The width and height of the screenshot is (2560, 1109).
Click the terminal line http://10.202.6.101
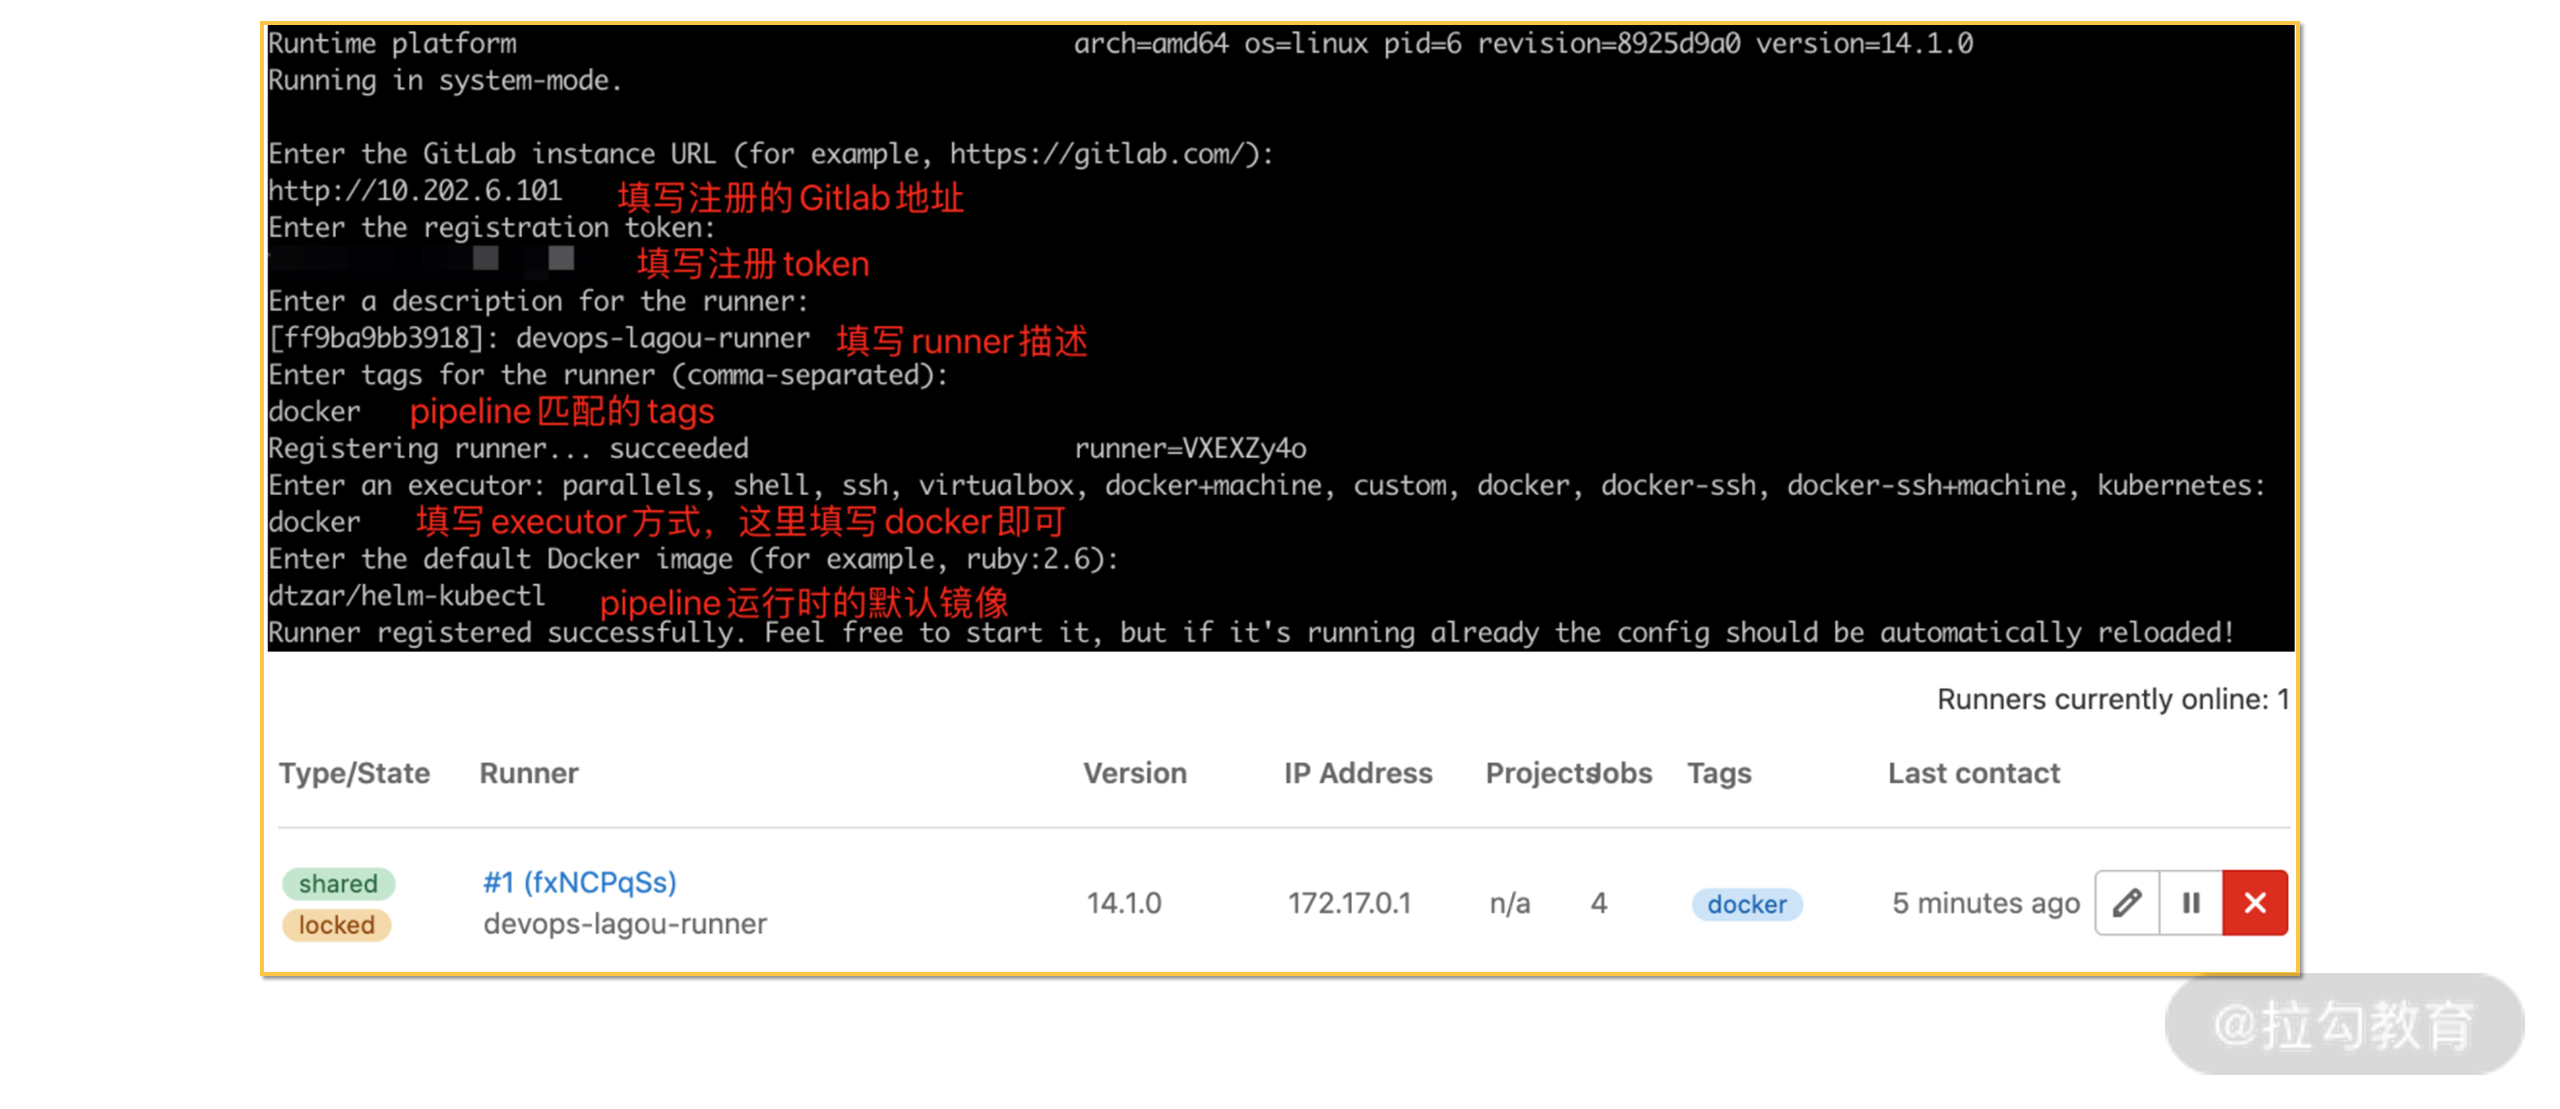(x=415, y=190)
